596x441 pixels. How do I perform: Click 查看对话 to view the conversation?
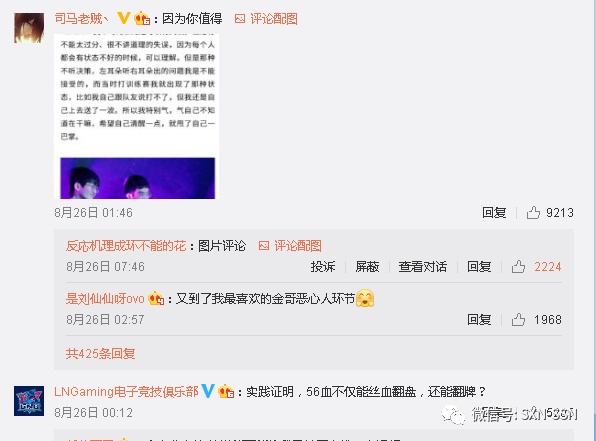(x=422, y=267)
